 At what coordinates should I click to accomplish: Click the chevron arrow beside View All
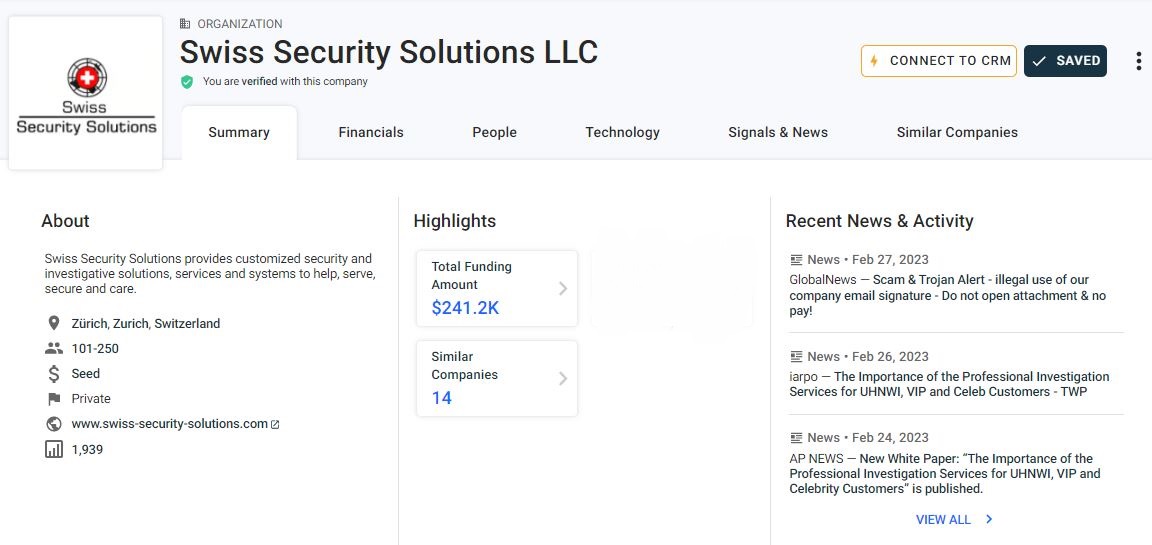[x=989, y=519]
